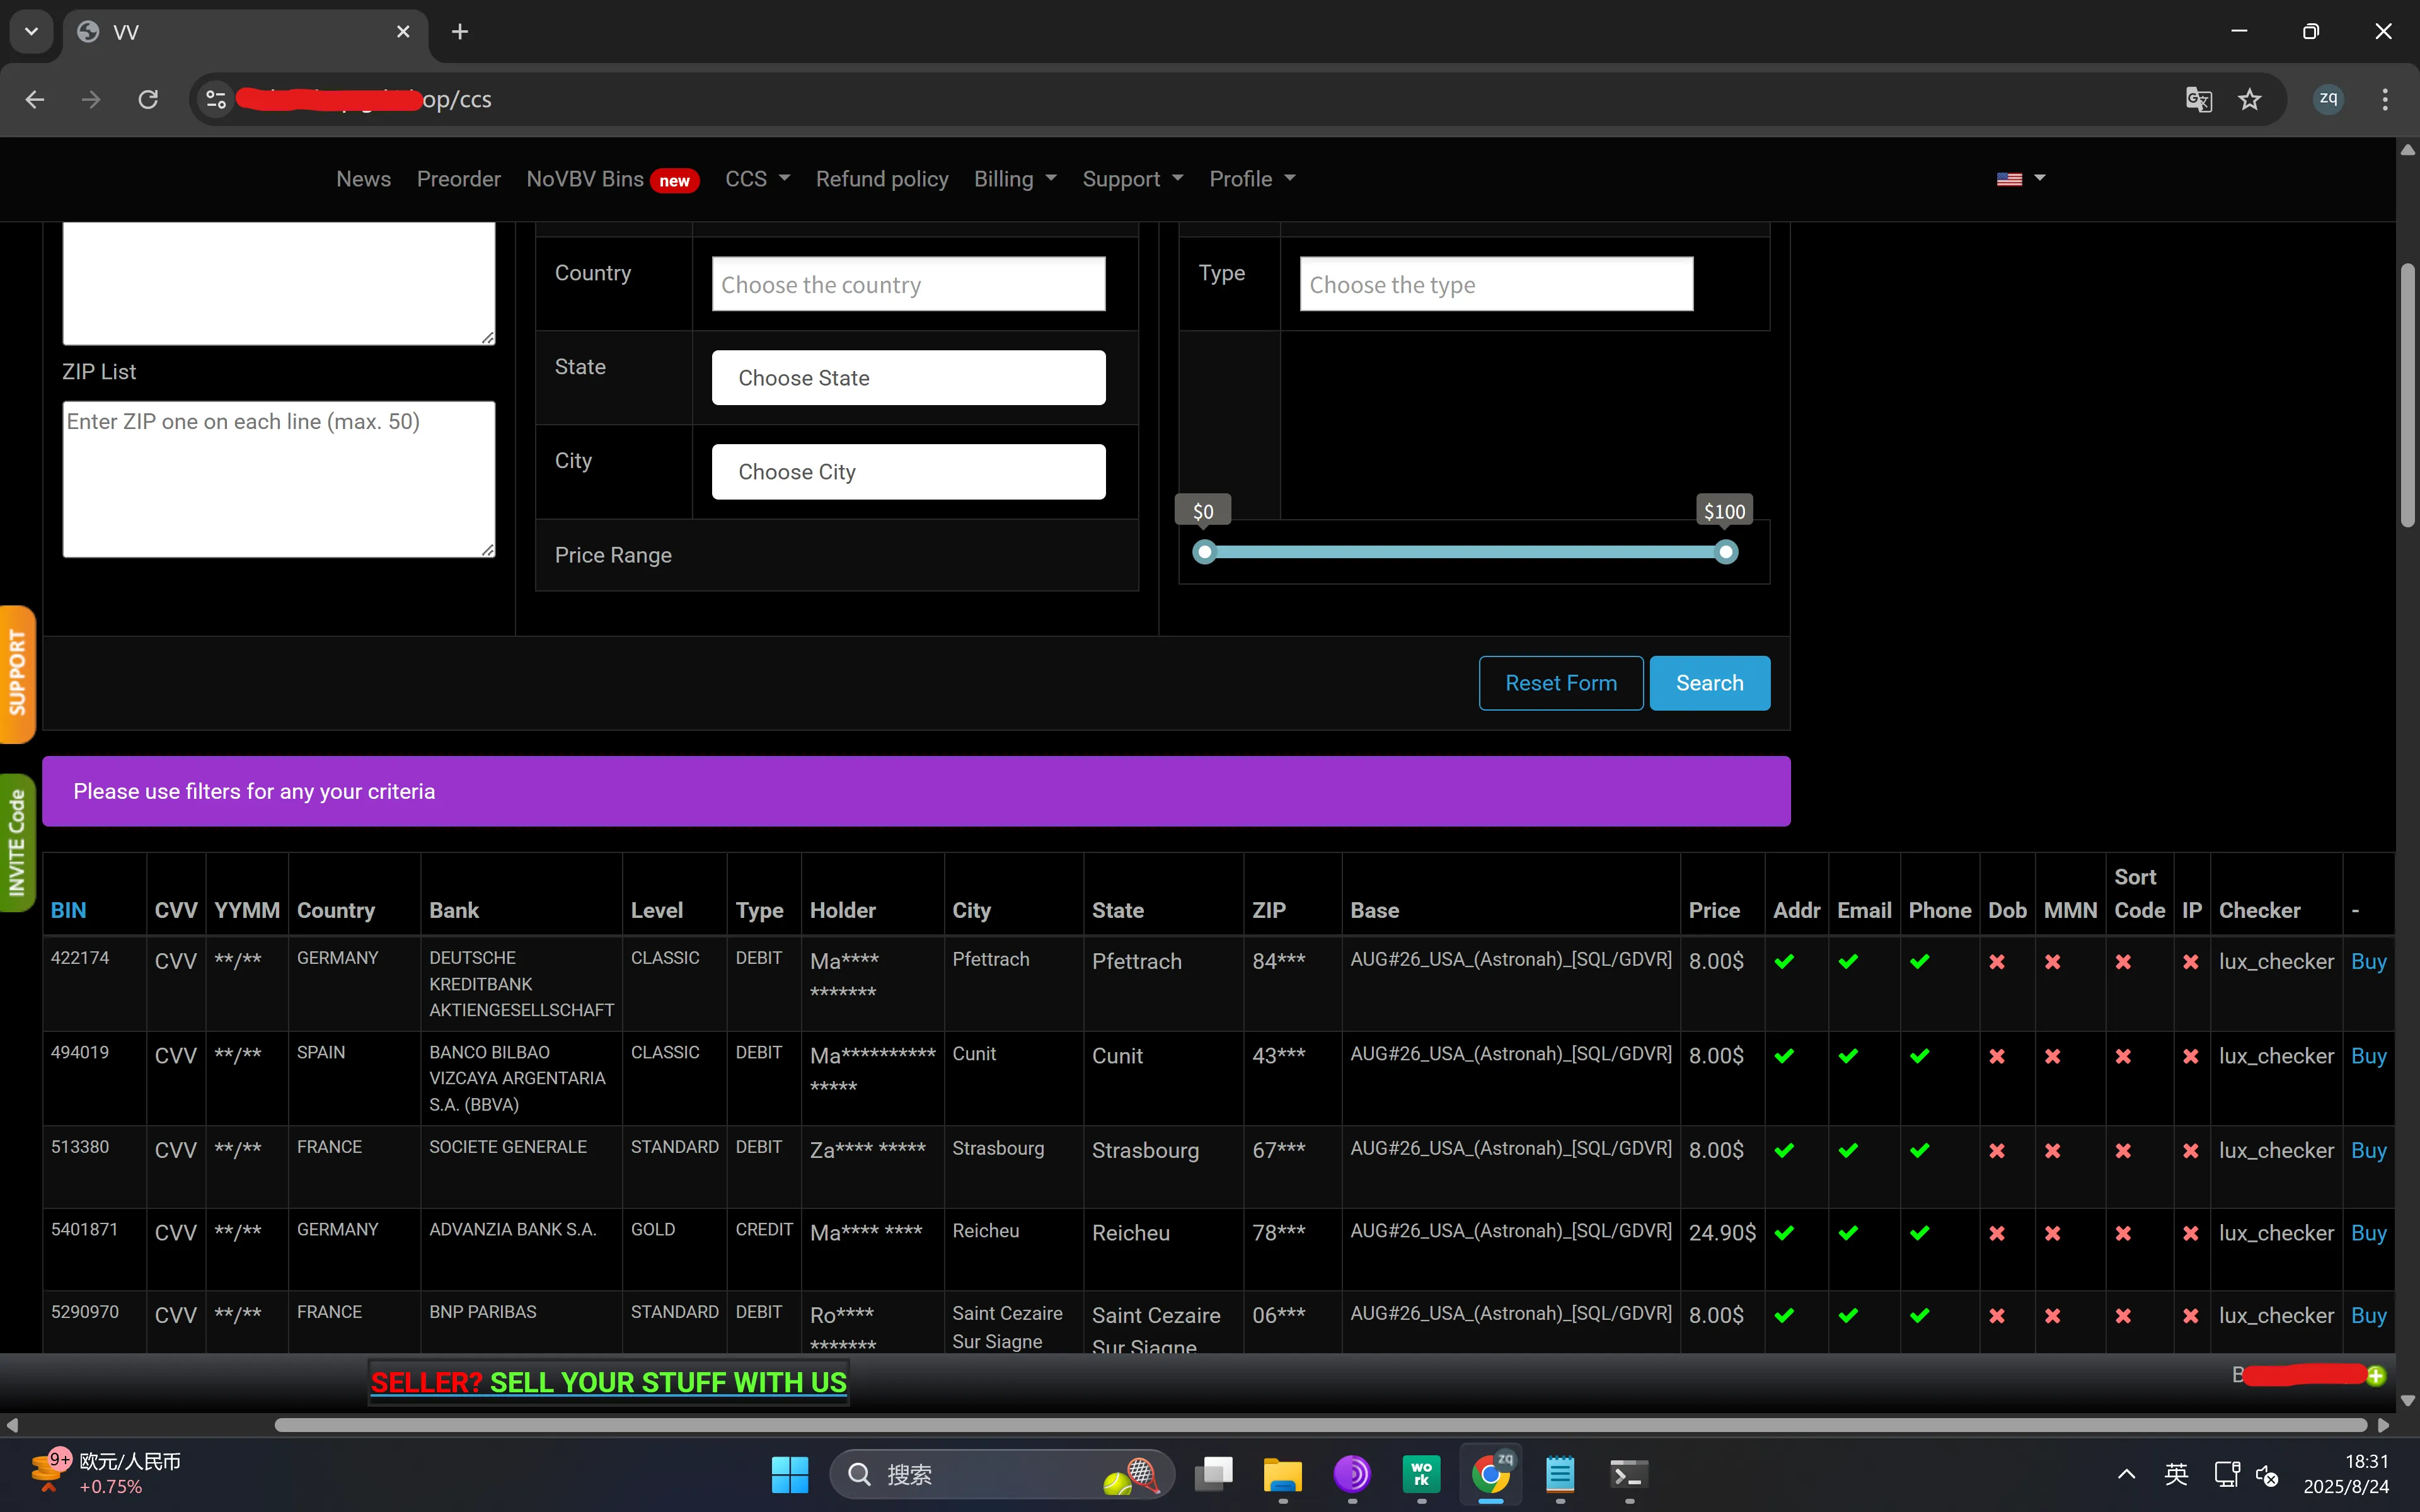
Task: Click into the ZIP List text area
Action: pyautogui.click(x=278, y=479)
